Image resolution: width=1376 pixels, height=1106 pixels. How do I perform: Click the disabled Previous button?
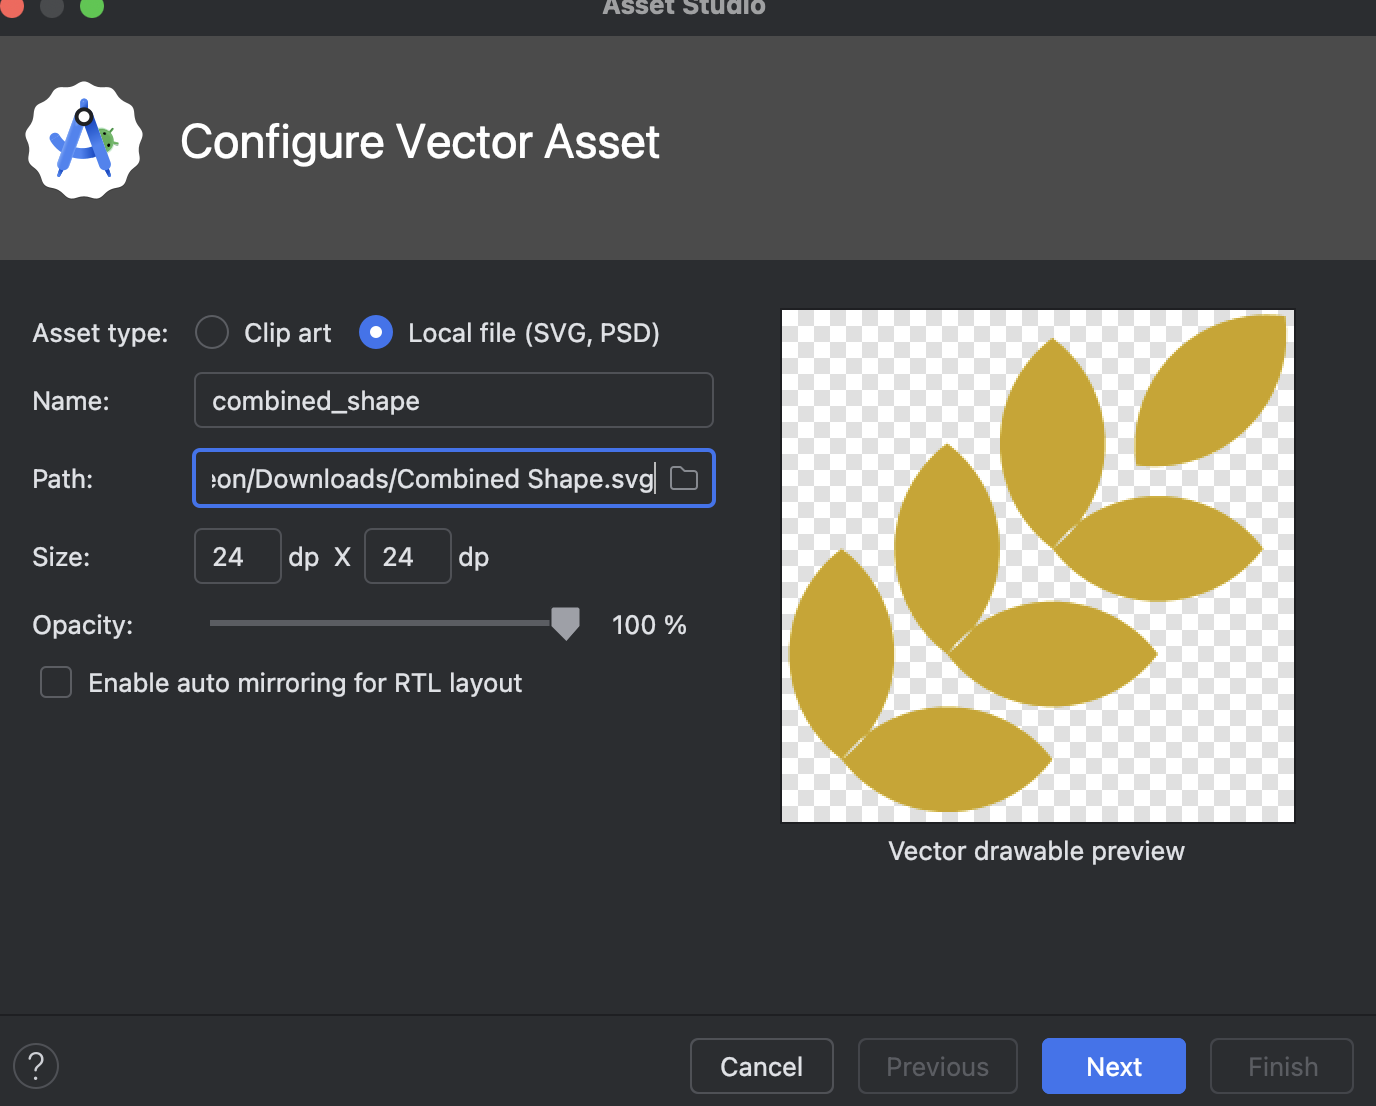click(x=937, y=1066)
